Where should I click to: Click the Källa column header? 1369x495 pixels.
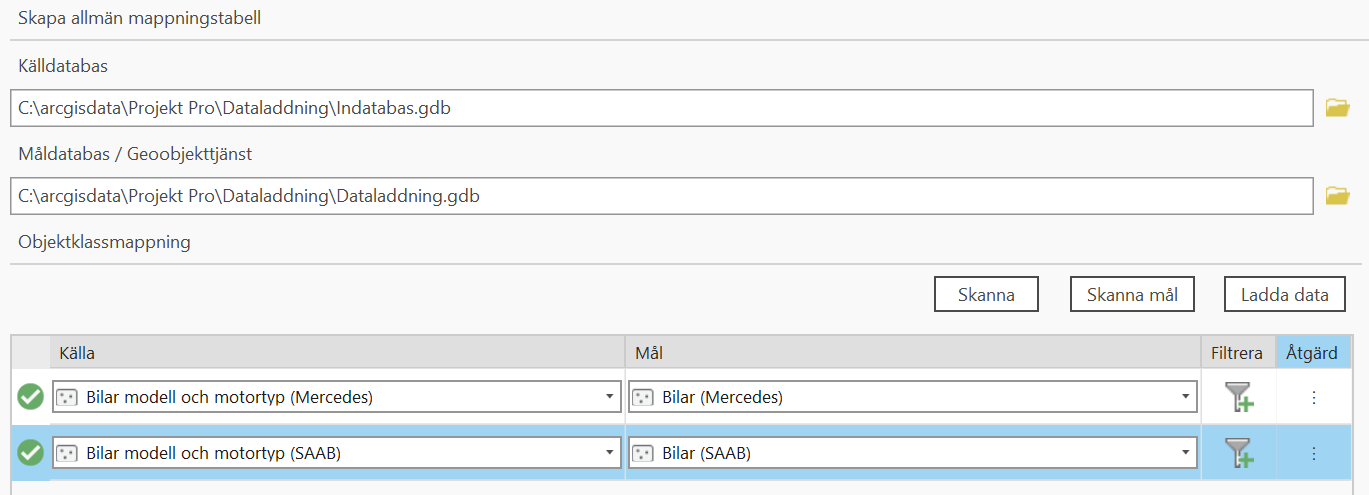337,353
